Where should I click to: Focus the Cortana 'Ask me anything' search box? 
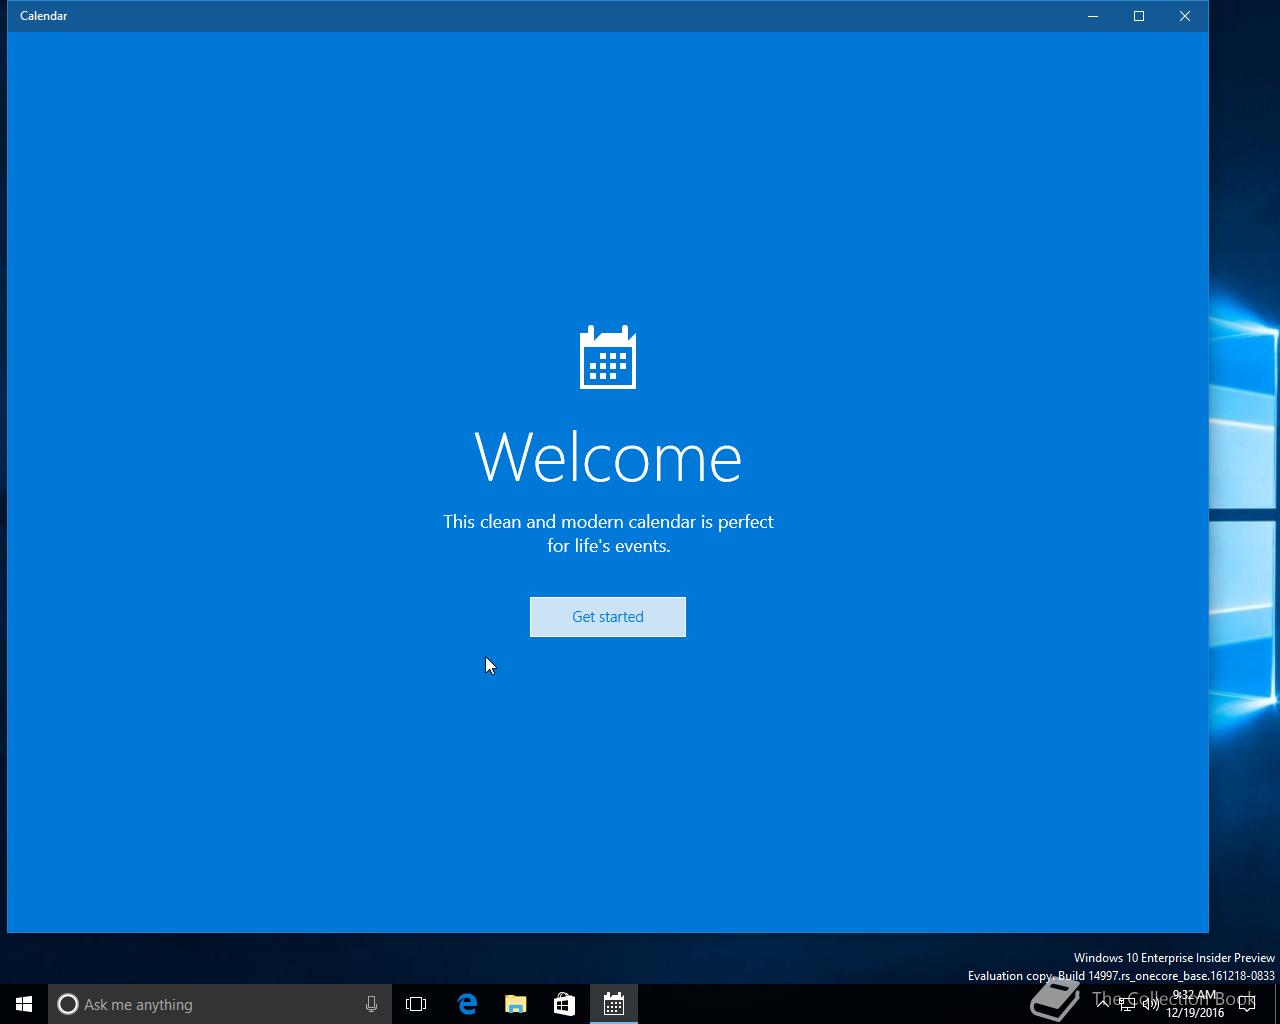click(220, 1004)
